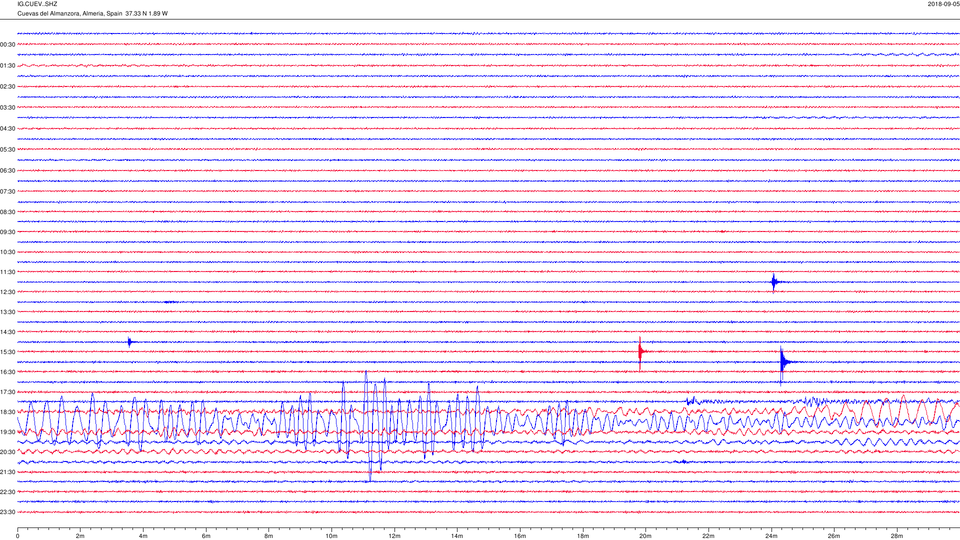Select the 16:30 time label
This screenshot has height=540, width=960.
pyautogui.click(x=8, y=372)
